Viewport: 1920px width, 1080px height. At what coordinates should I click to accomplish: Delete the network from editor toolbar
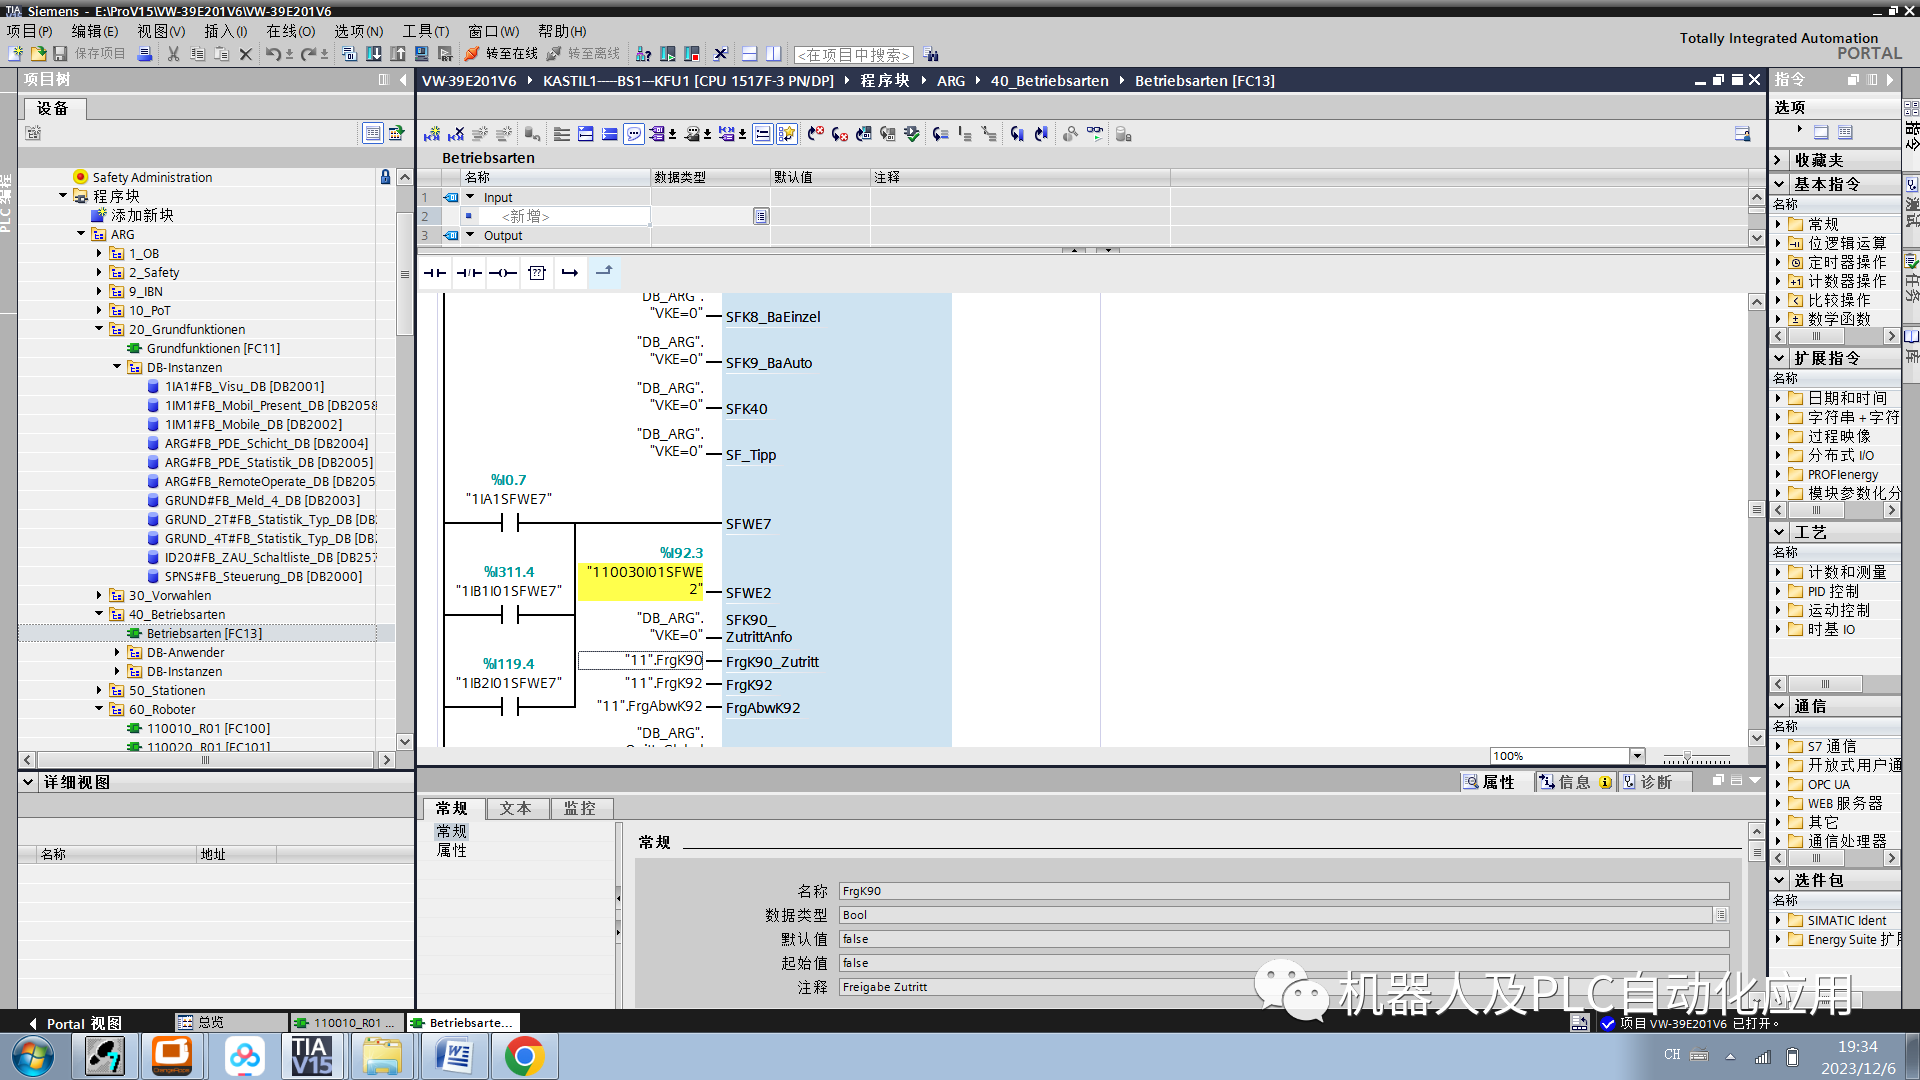click(456, 134)
